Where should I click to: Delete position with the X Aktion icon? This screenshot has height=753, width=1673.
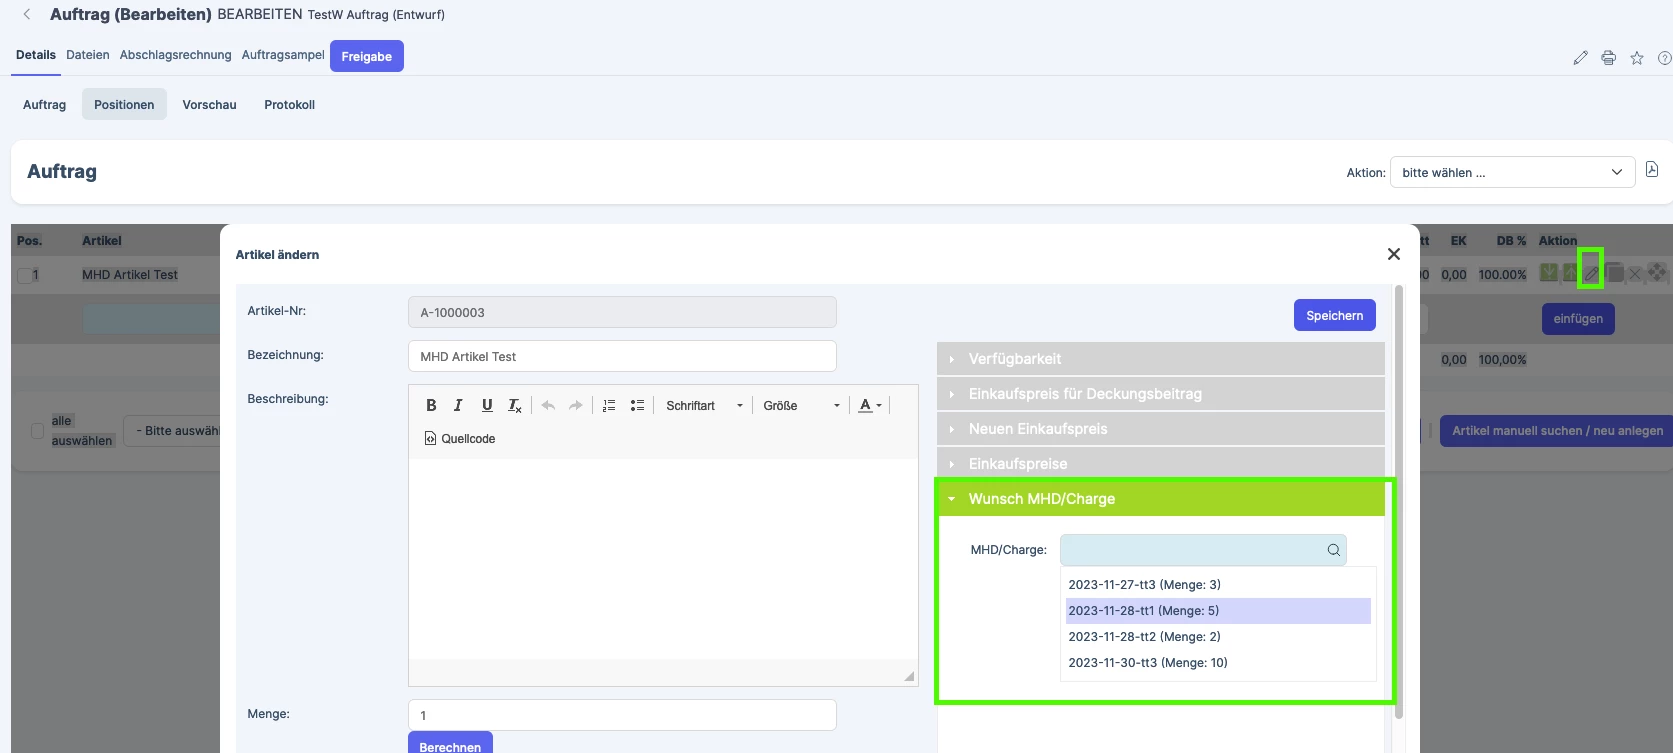[x=1635, y=273]
